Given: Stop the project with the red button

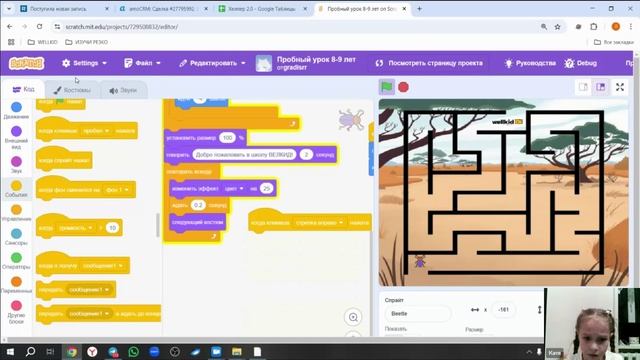Looking at the screenshot, I should (403, 87).
